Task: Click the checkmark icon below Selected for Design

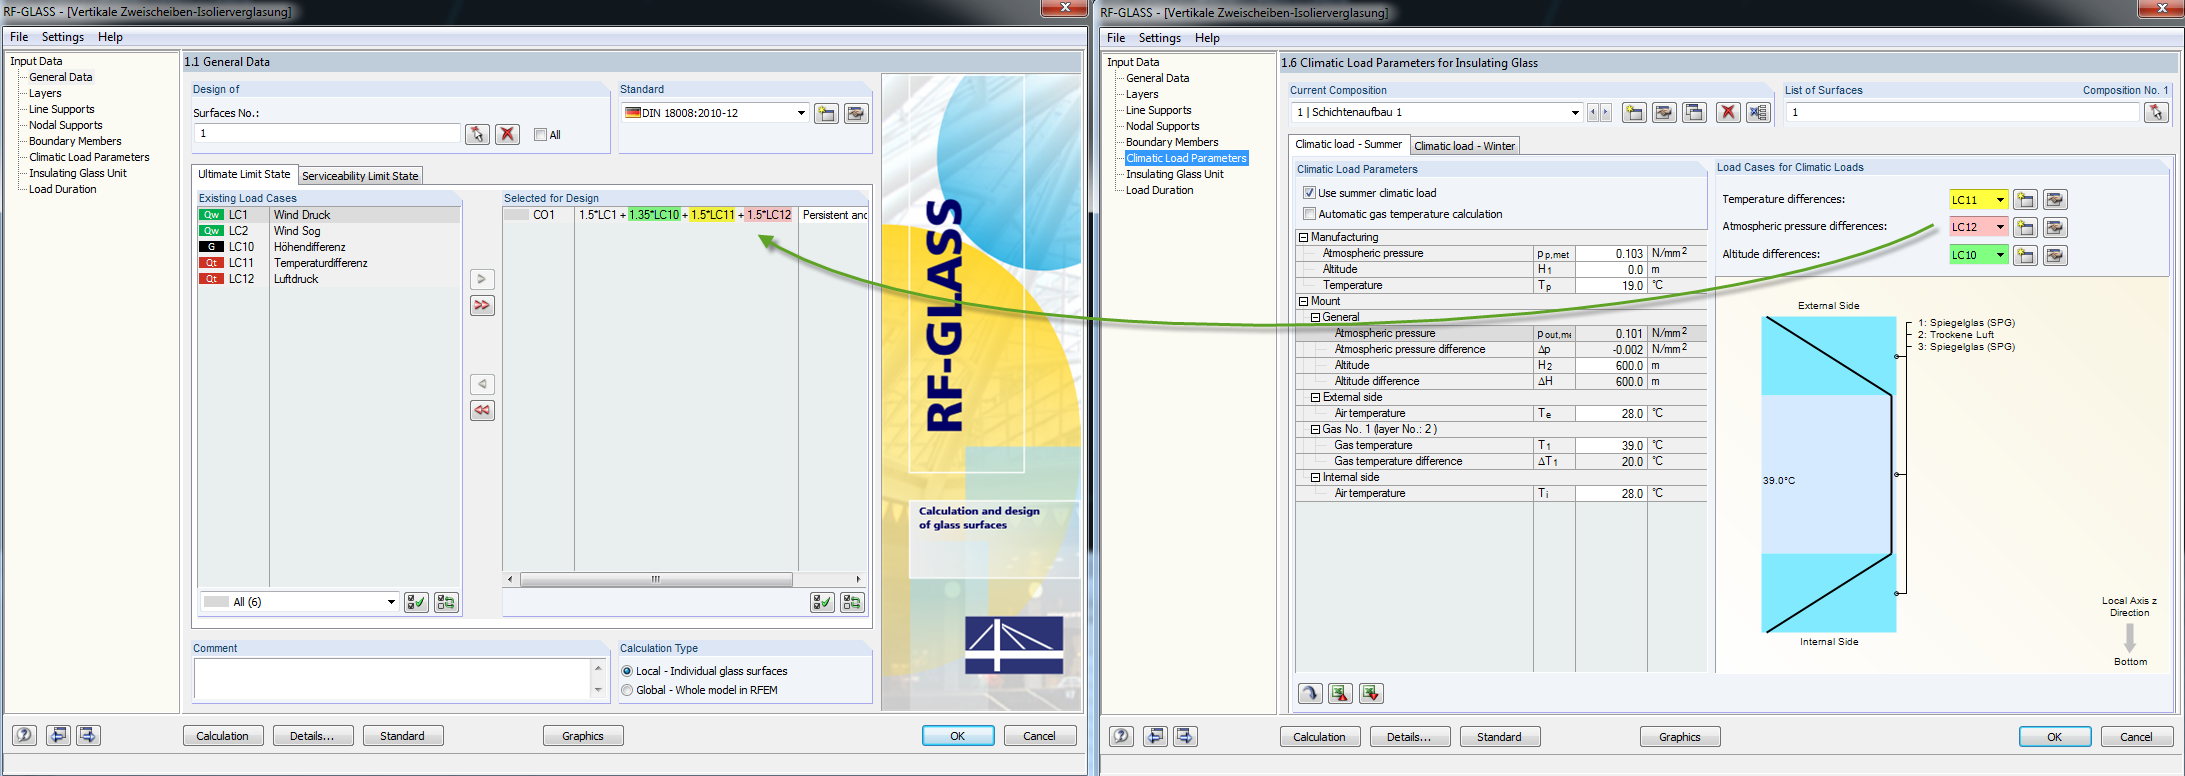Action: (822, 602)
